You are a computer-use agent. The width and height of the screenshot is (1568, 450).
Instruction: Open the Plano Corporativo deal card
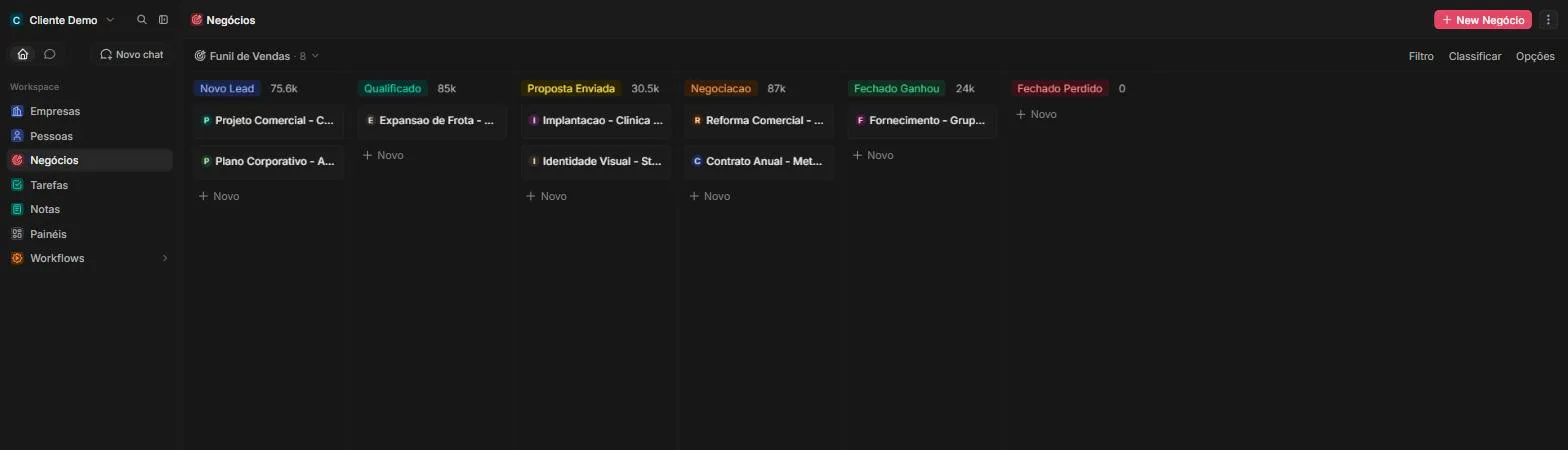[x=268, y=161]
